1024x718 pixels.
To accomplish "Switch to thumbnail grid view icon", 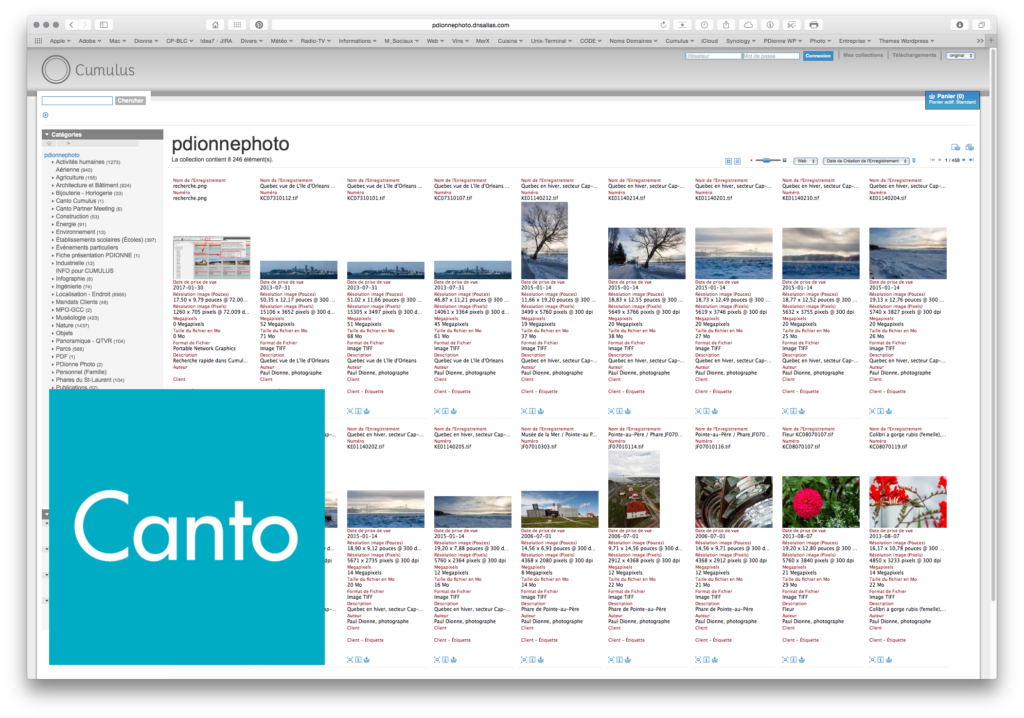I will (x=728, y=161).
